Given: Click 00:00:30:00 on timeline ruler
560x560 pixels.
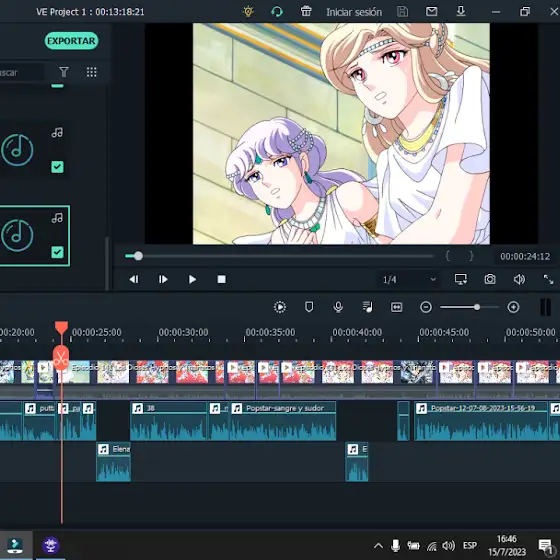Looking at the screenshot, I should point(183,332).
